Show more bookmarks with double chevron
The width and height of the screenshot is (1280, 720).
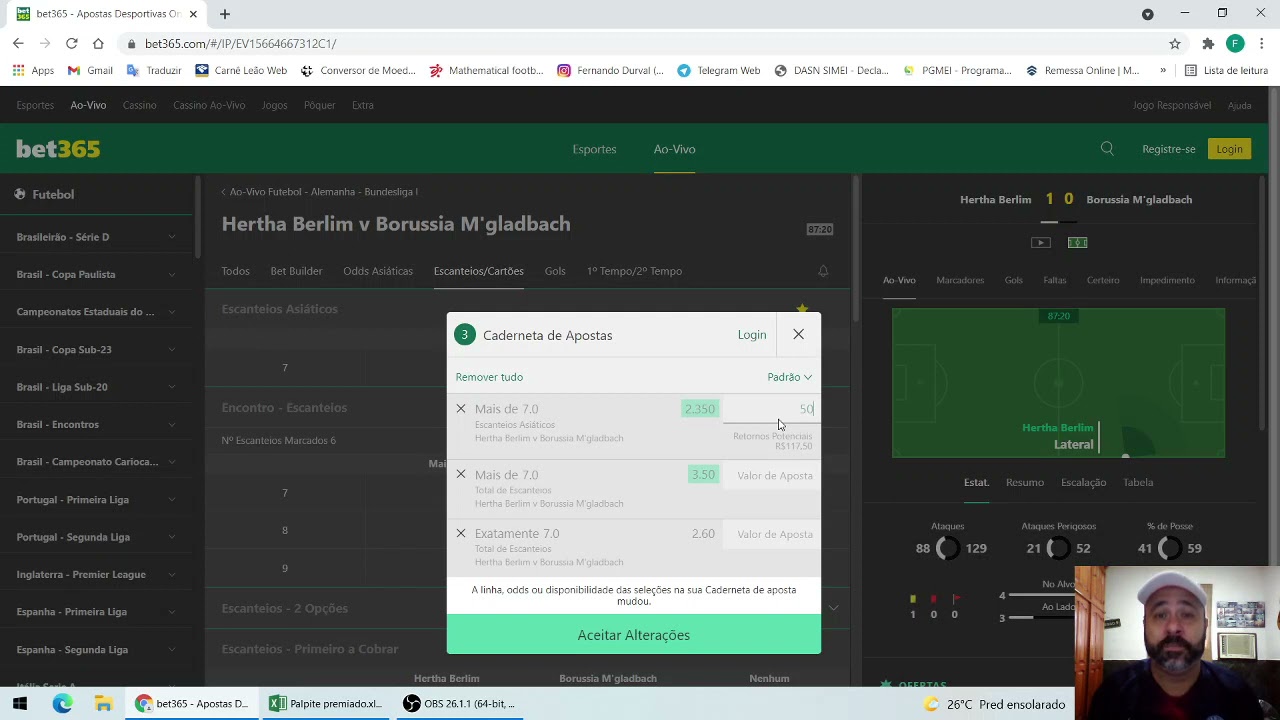[x=1162, y=70]
